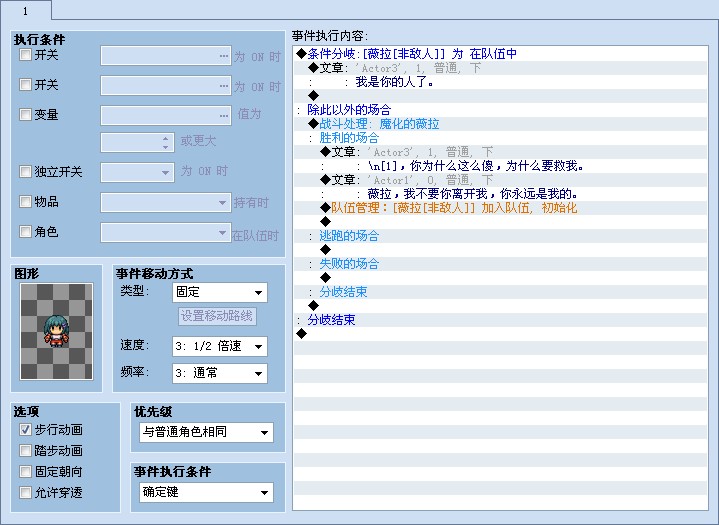Select the 文章 'Actor1', 0, 普通 line
The image size is (719, 525).
pyautogui.click(x=500, y=180)
